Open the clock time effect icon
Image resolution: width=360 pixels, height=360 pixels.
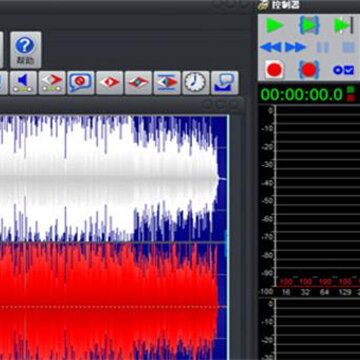[x=196, y=83]
